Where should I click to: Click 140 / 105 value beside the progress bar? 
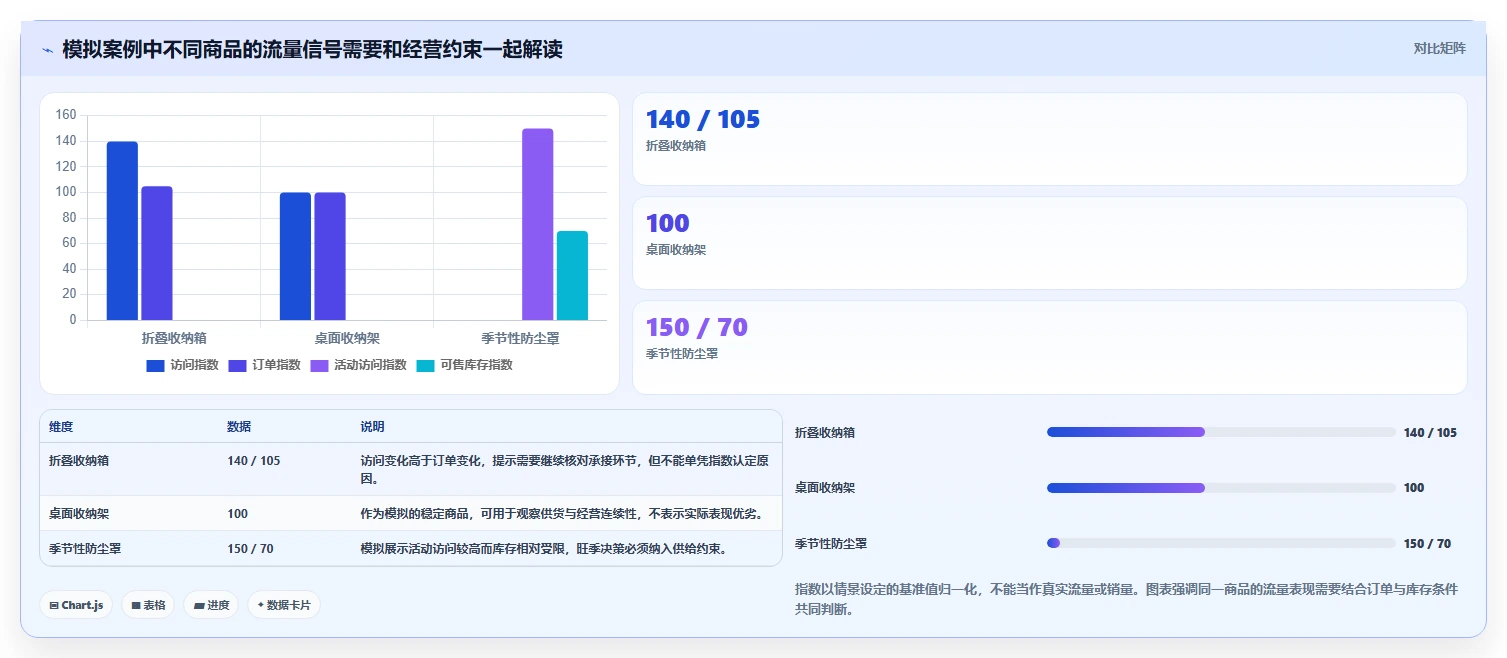coord(1430,433)
